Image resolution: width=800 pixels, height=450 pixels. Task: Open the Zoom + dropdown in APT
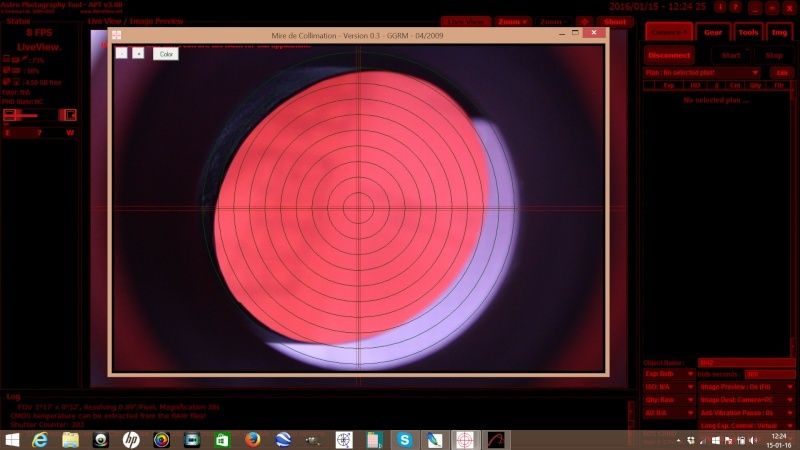pos(512,21)
